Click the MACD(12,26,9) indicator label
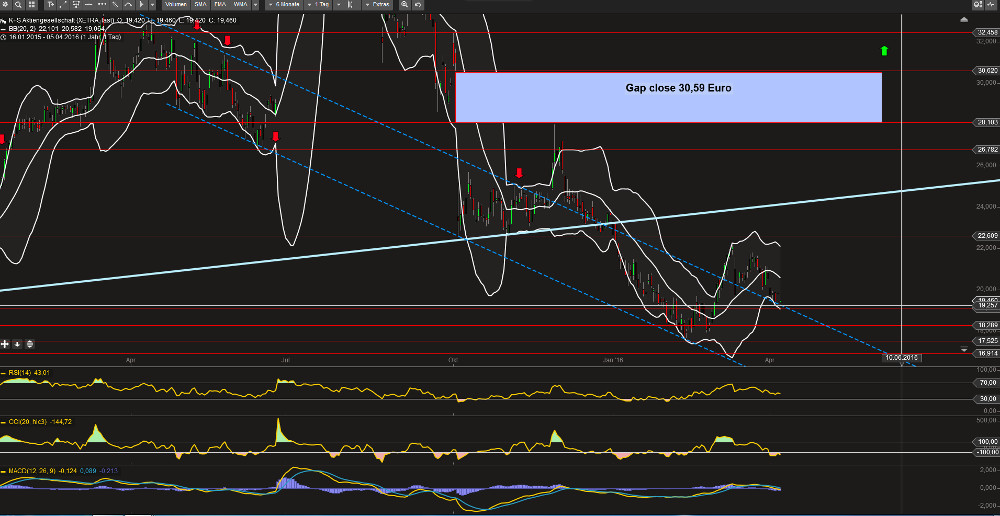This screenshot has height=516, width=1000. pyautogui.click(x=32, y=471)
